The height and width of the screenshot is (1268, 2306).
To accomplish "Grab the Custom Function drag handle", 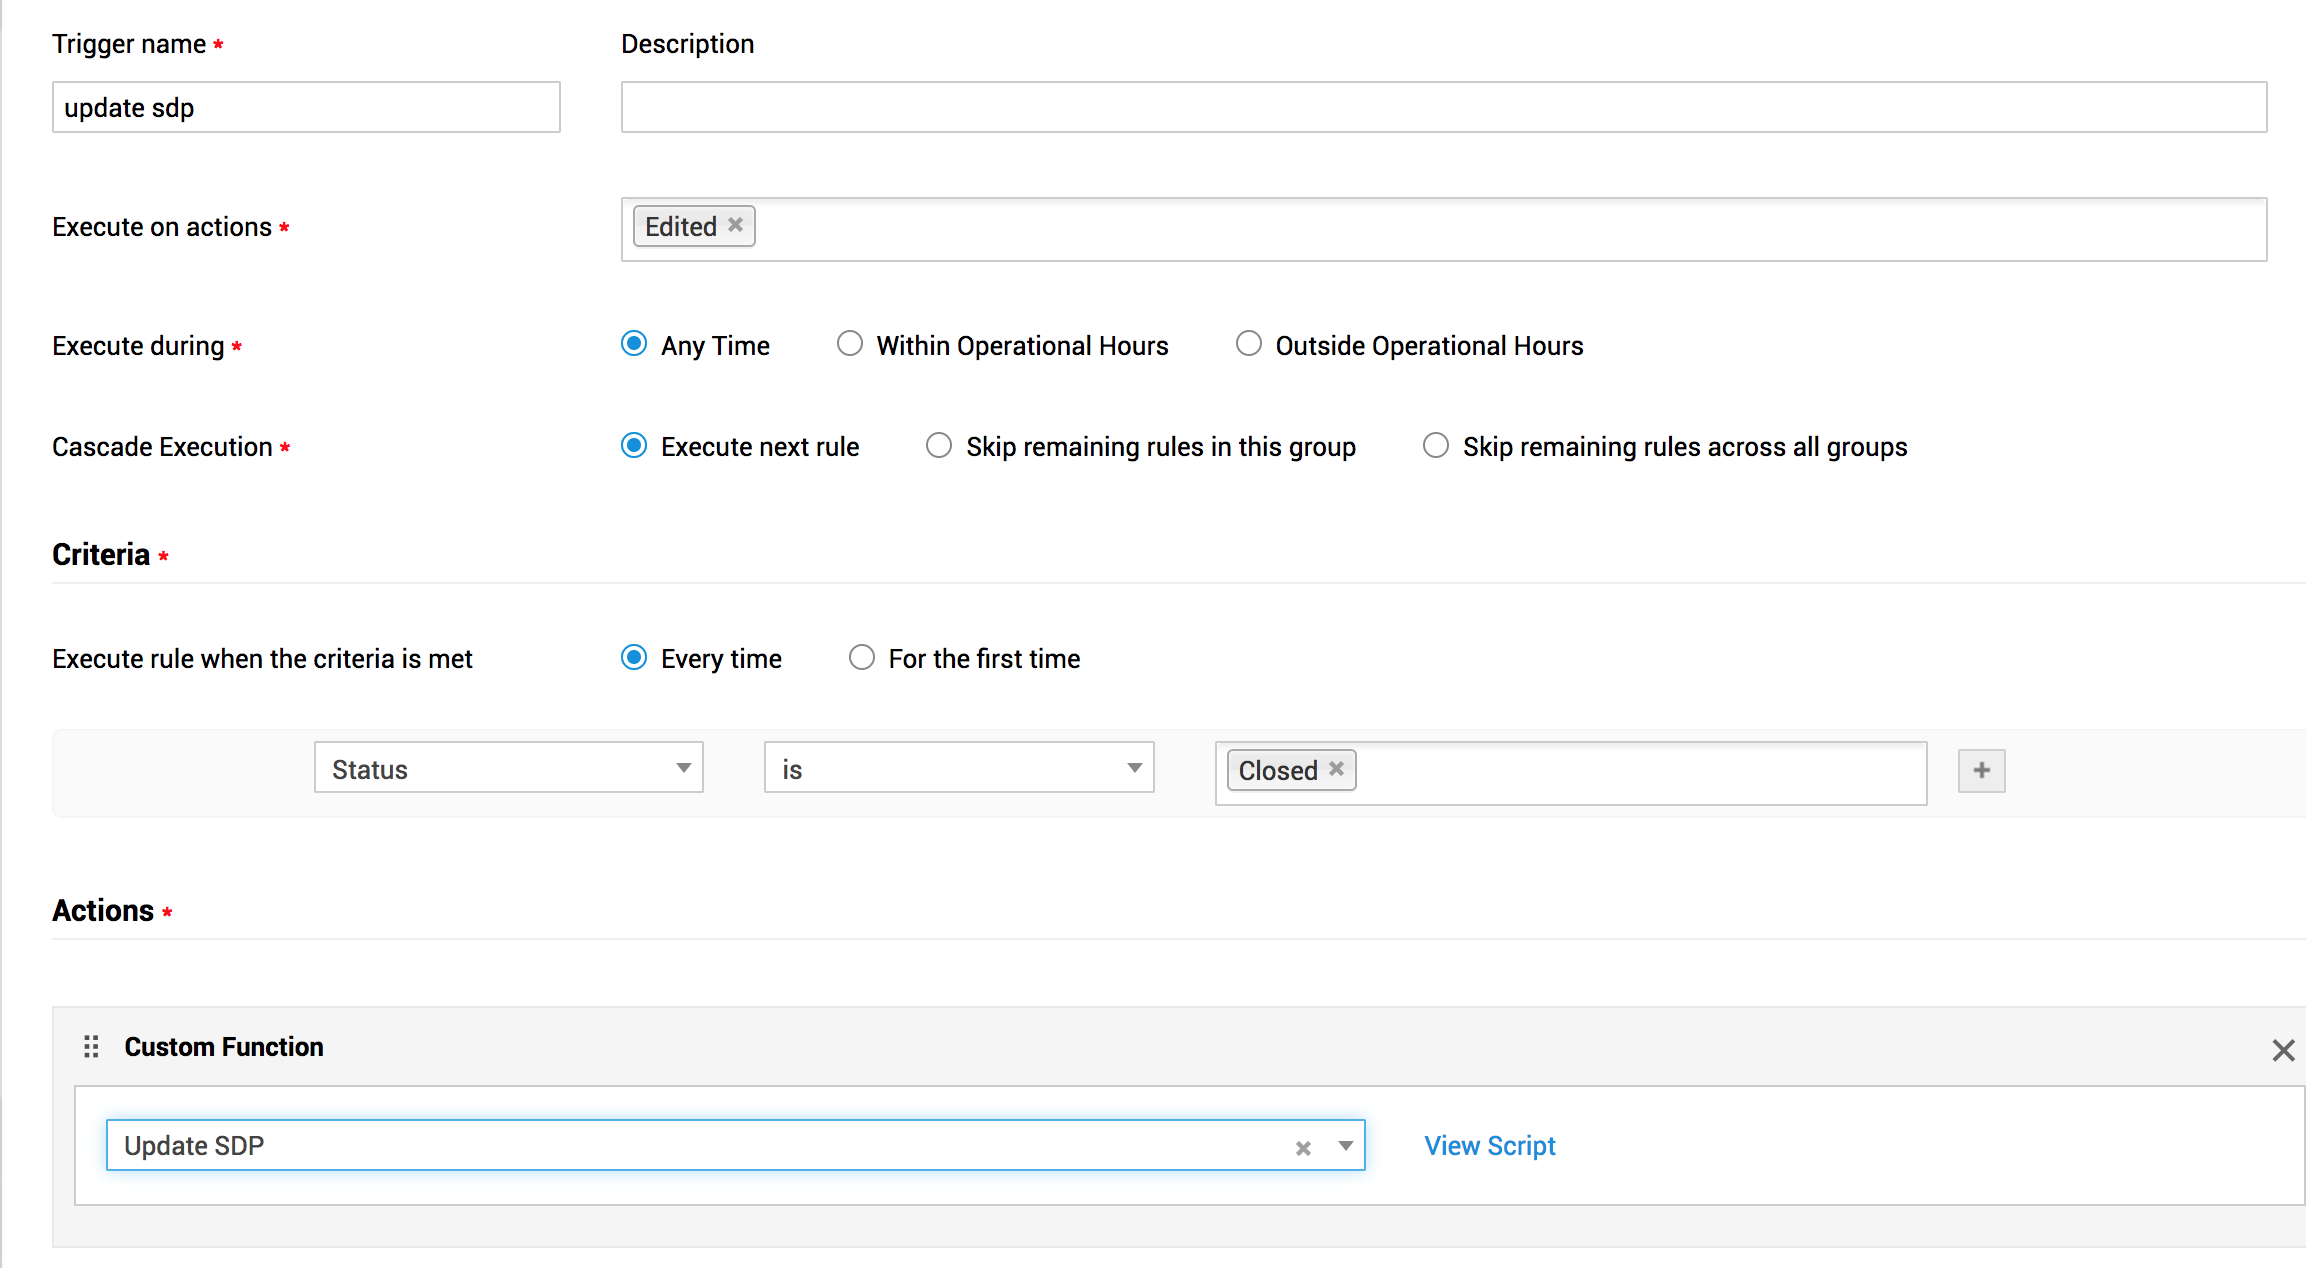I will tap(91, 1046).
